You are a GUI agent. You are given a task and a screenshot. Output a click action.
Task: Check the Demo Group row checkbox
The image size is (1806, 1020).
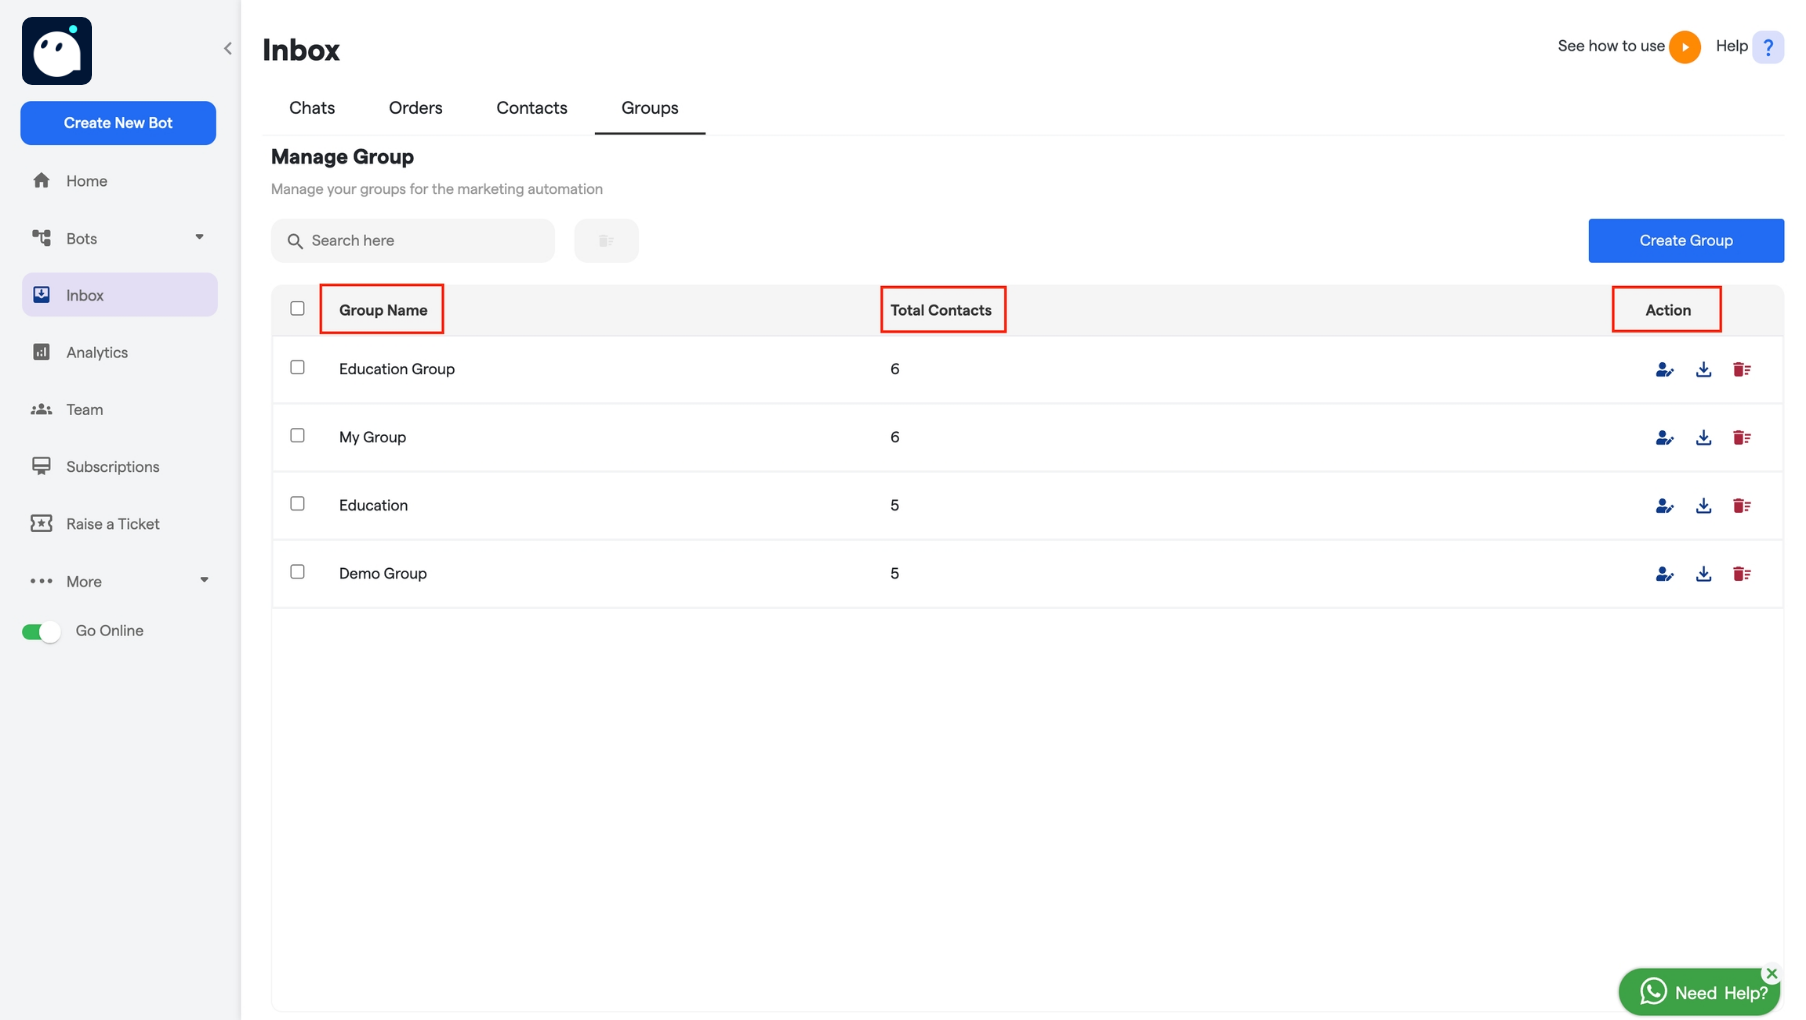(297, 571)
